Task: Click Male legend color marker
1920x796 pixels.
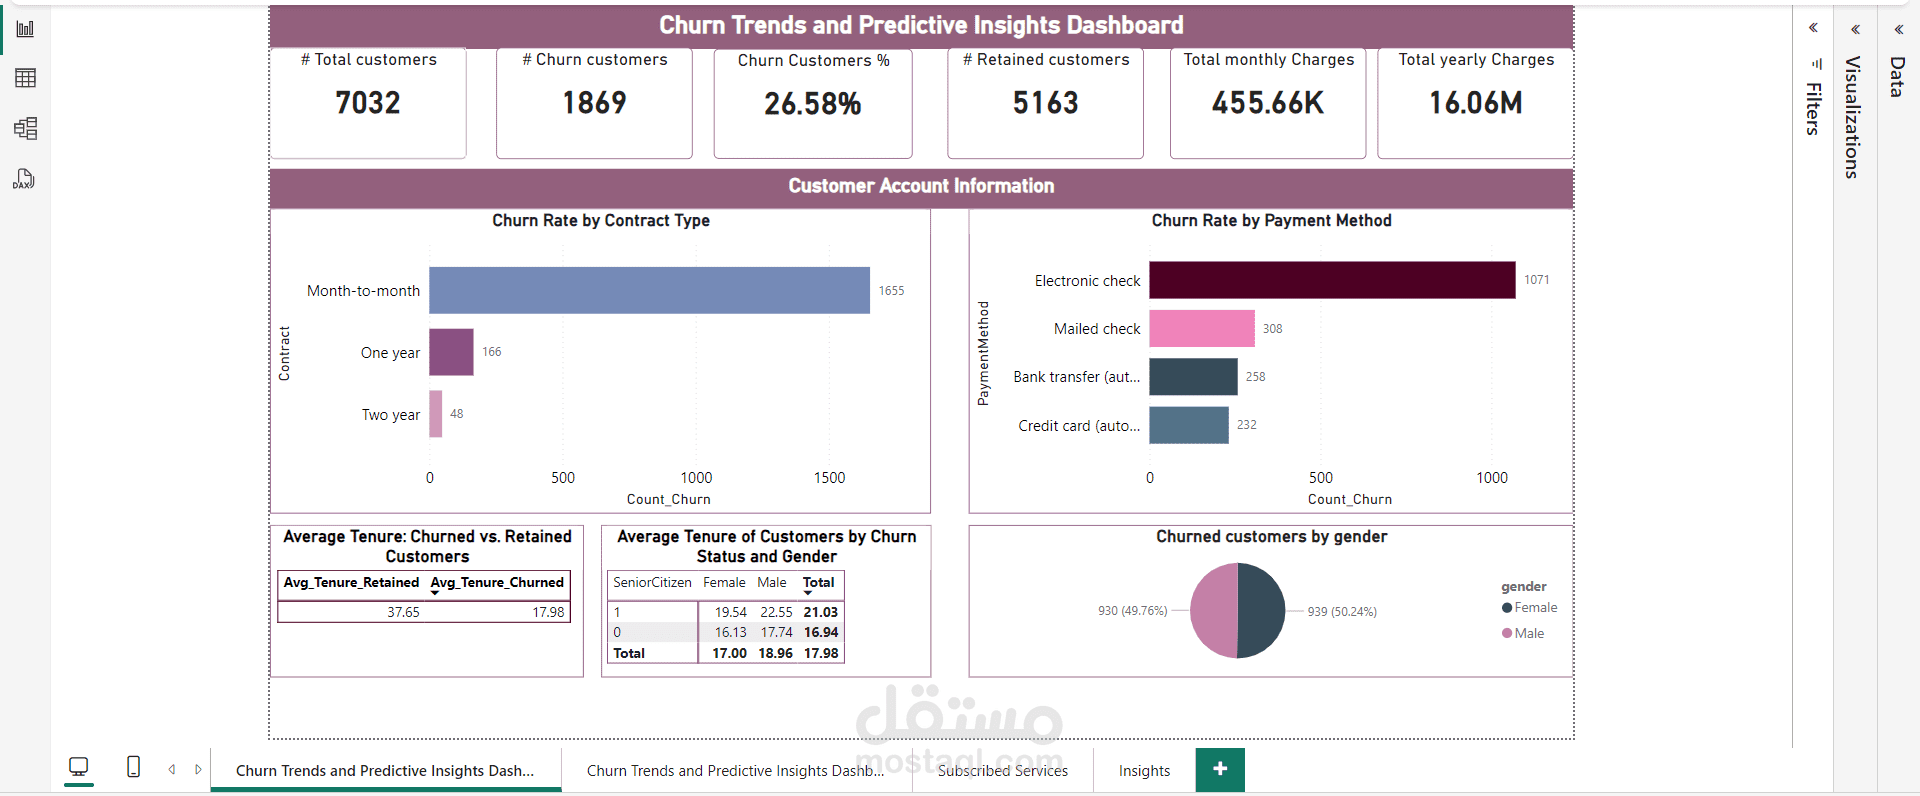Action: (1507, 633)
